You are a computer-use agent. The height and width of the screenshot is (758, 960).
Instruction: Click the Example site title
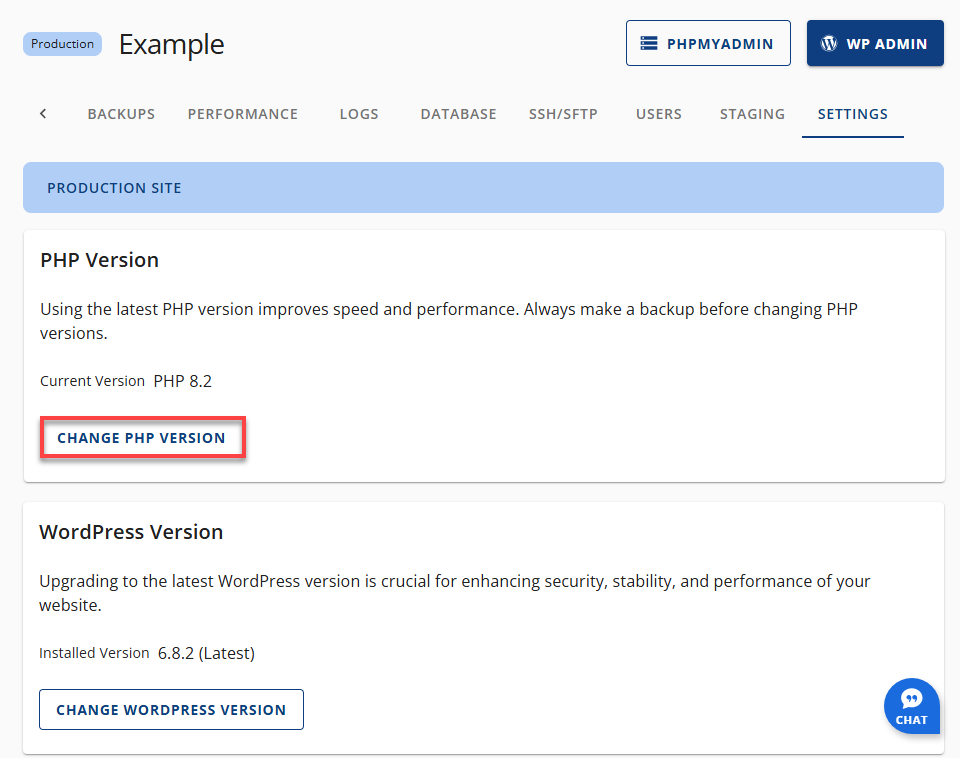[x=171, y=45]
